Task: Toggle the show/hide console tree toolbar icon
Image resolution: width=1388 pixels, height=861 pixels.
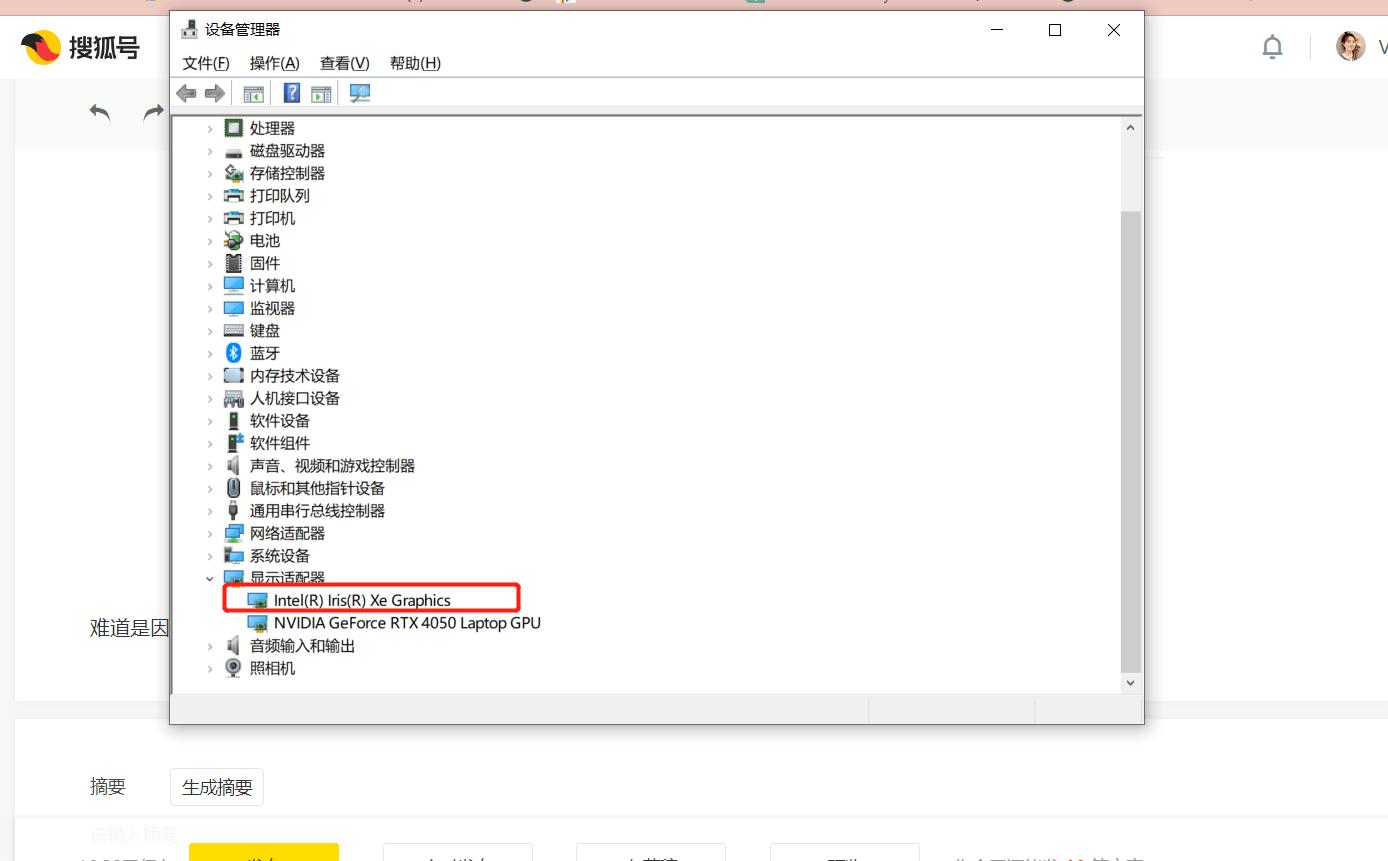Action: pos(253,93)
